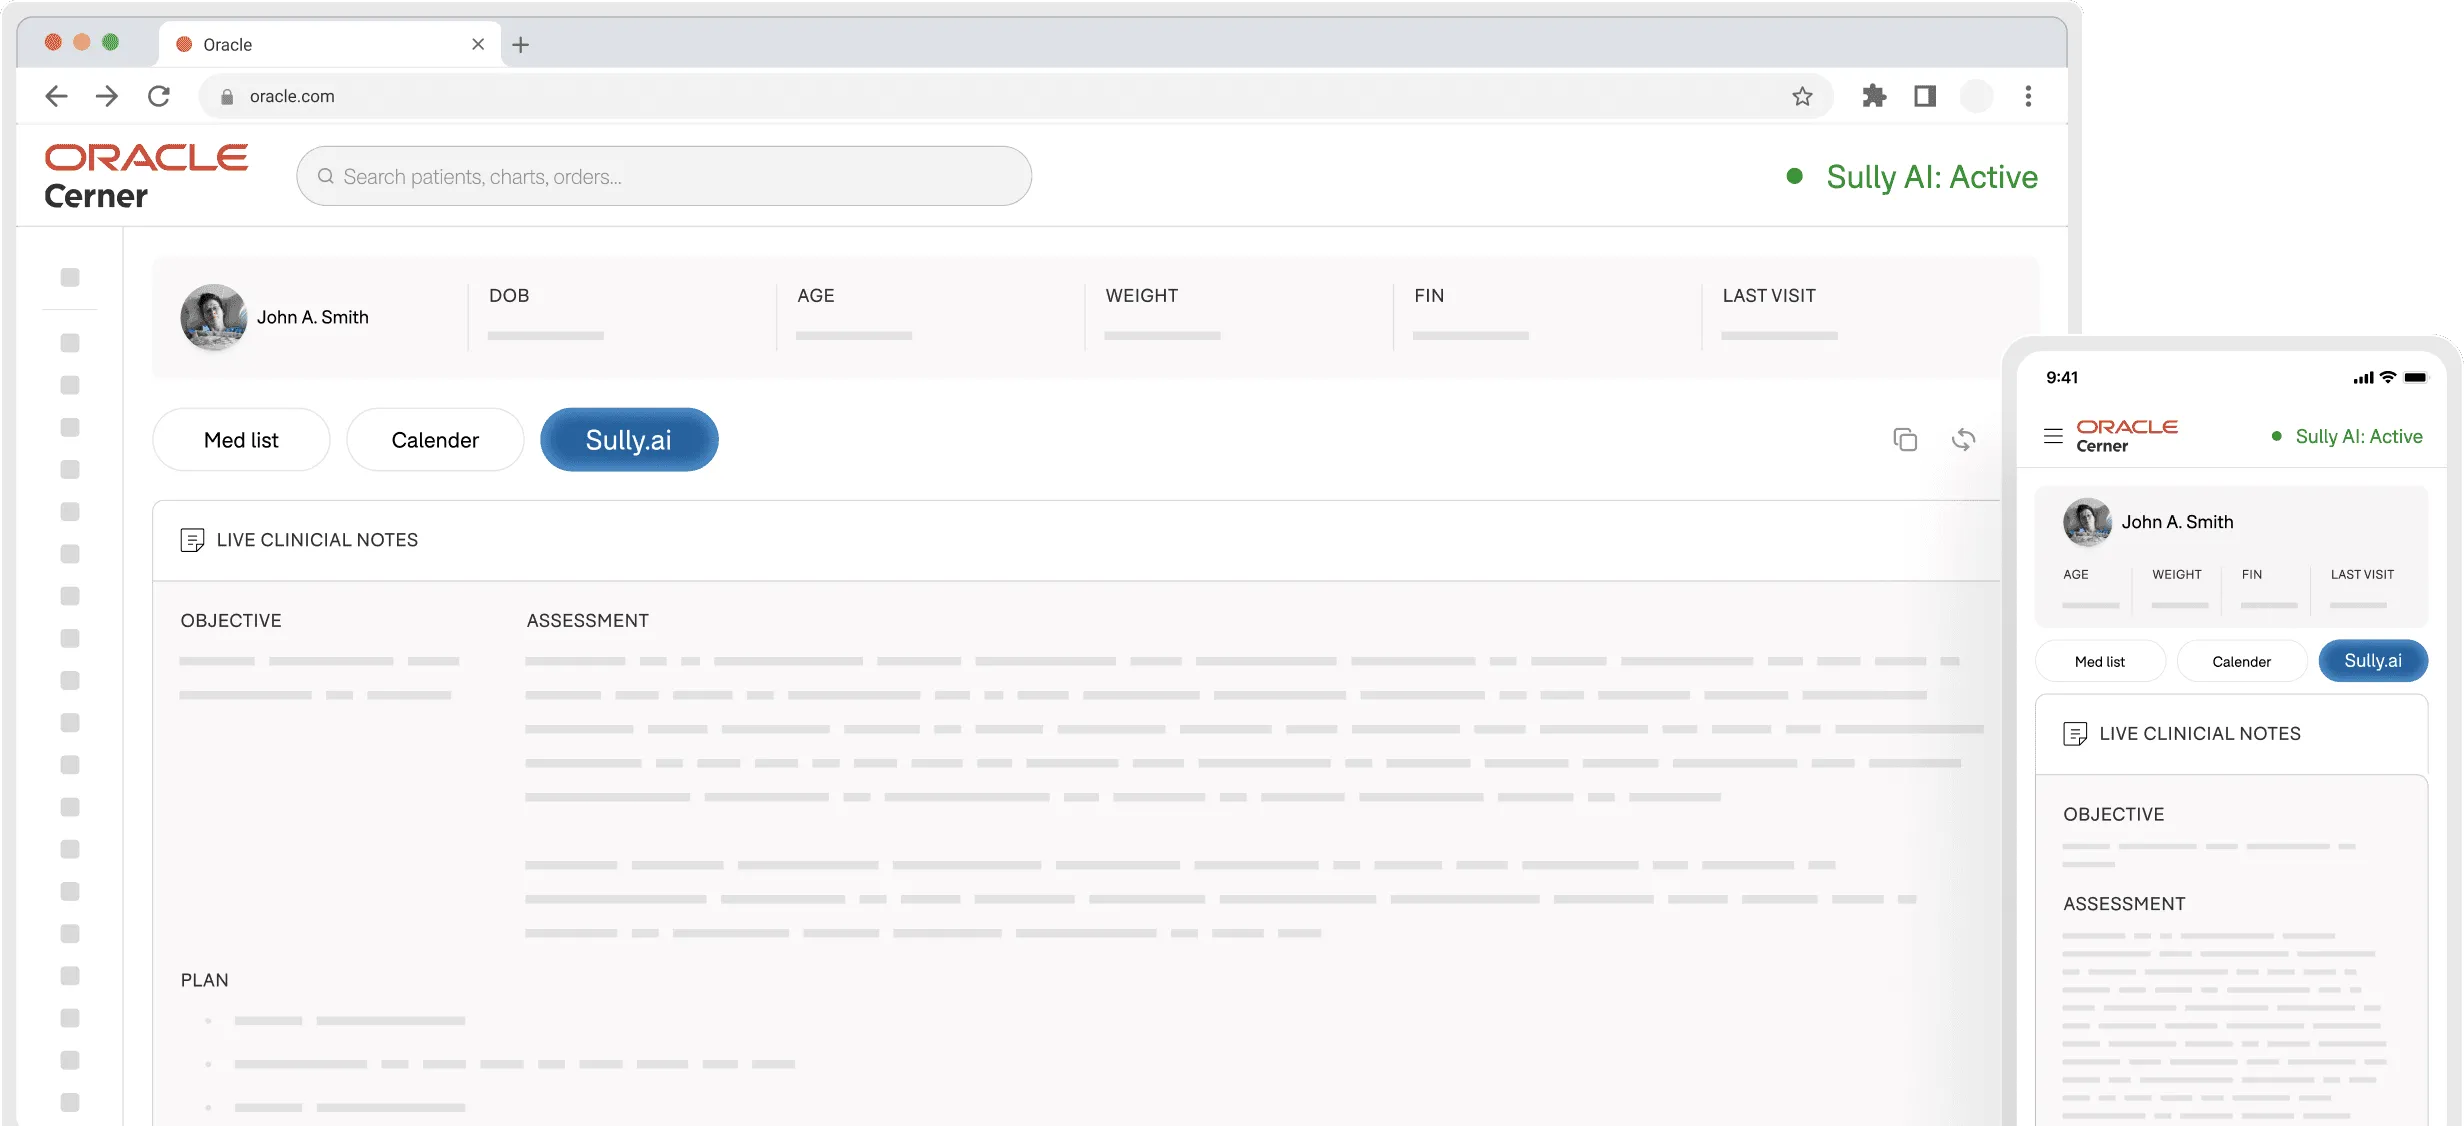Screen dimensions: 2464x1126
Task: Toggle the browser side panel icon
Action: pyautogui.click(x=1925, y=96)
